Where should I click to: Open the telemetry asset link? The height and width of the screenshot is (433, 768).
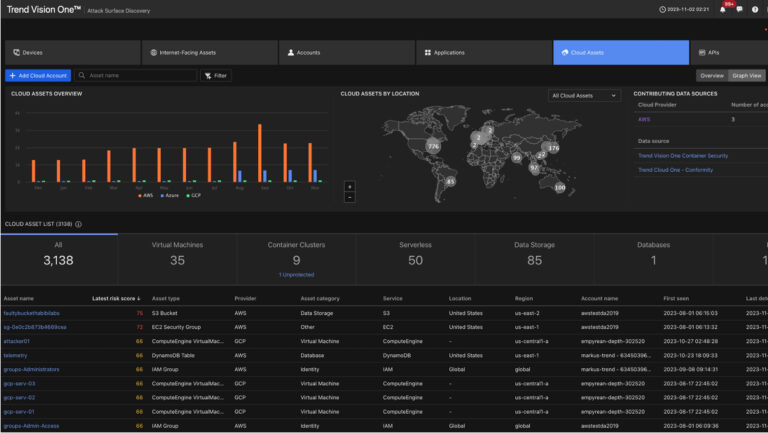tap(15, 356)
